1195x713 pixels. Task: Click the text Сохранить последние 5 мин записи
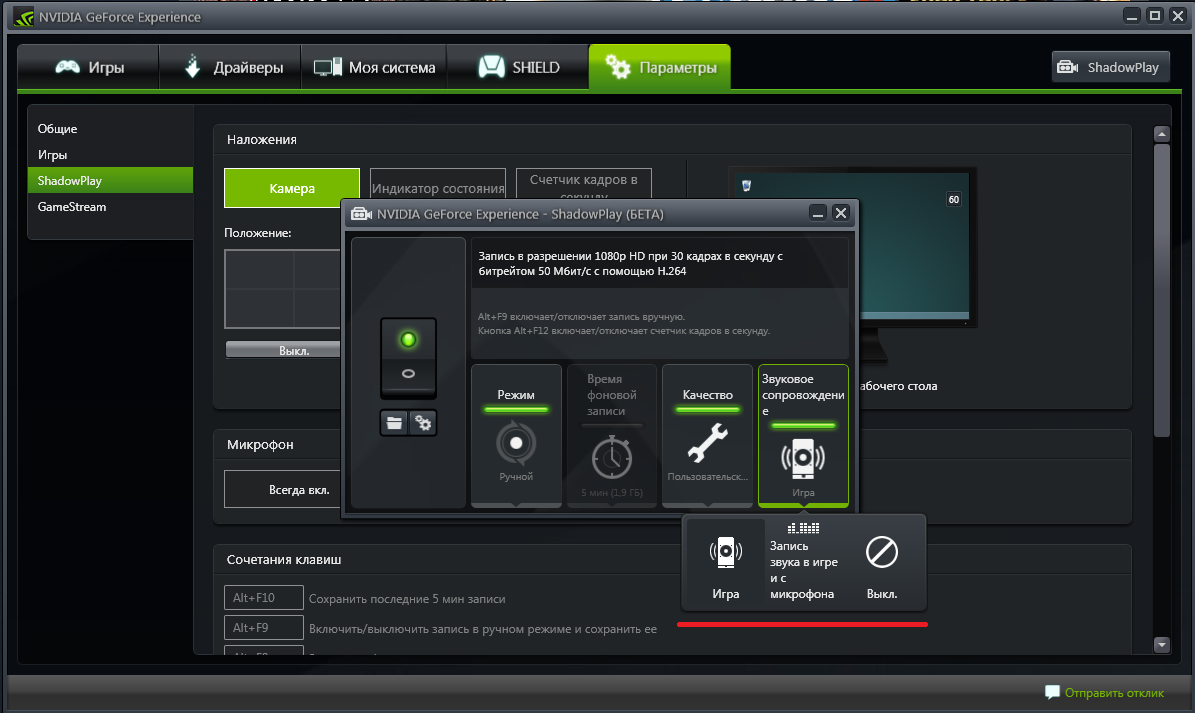tap(407, 599)
